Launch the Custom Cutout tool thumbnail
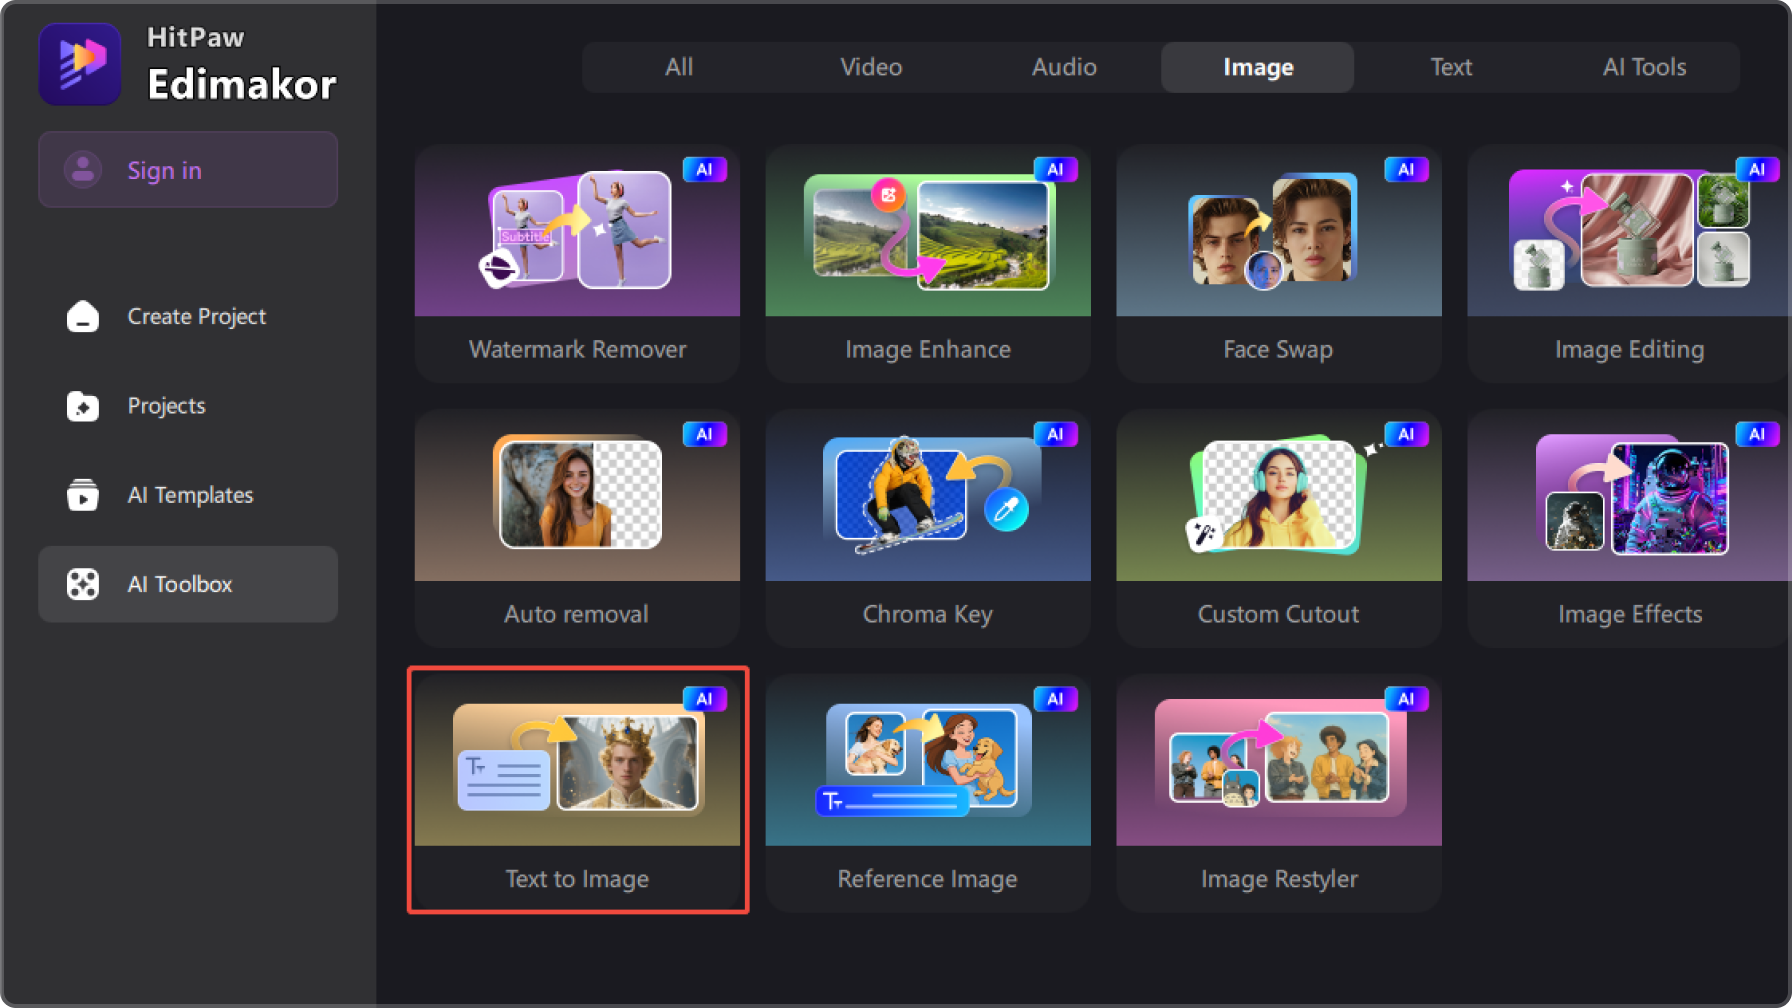 click(1279, 496)
